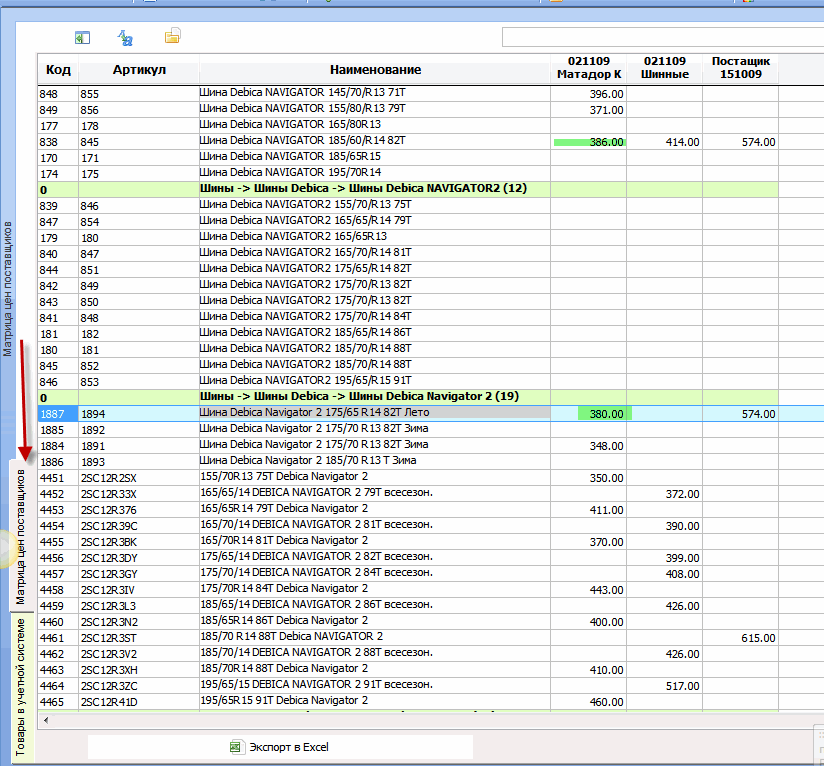This screenshot has height=766, width=824.
Task: Select row Шина Debica NAVIGATOR 145/70/R13 71T
Action: click(x=408, y=94)
